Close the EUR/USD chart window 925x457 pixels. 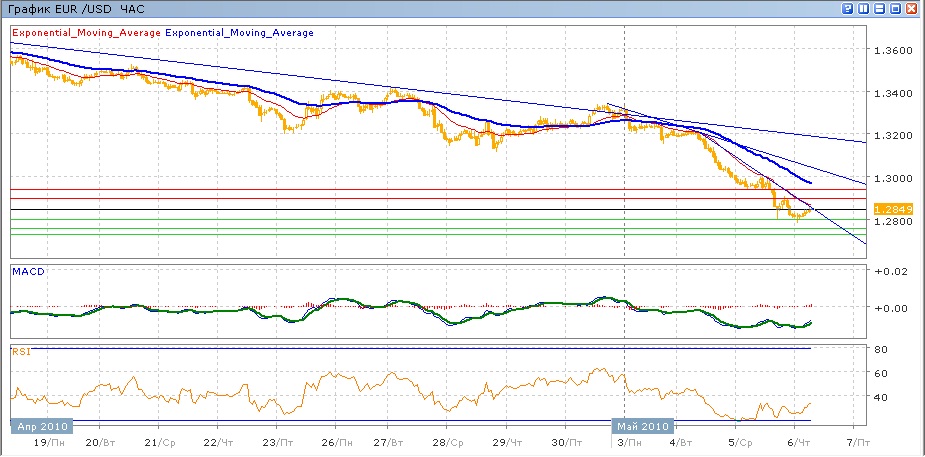click(x=912, y=8)
